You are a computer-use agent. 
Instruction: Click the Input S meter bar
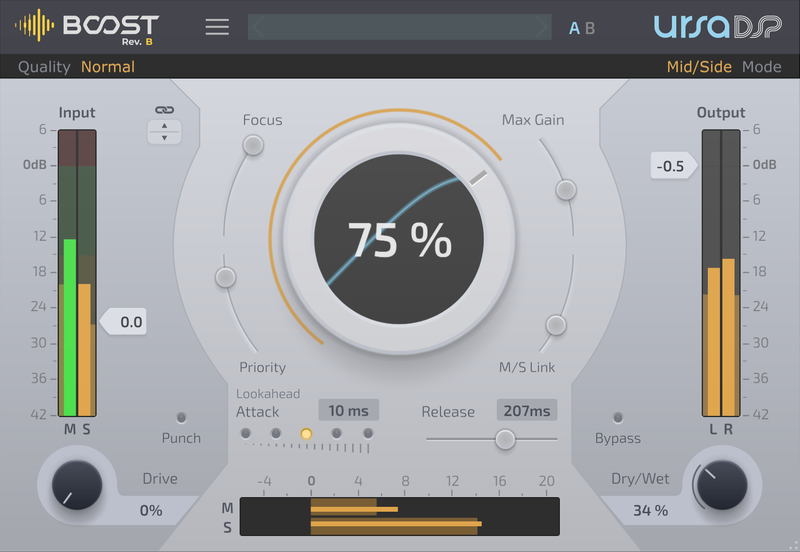(x=87, y=273)
